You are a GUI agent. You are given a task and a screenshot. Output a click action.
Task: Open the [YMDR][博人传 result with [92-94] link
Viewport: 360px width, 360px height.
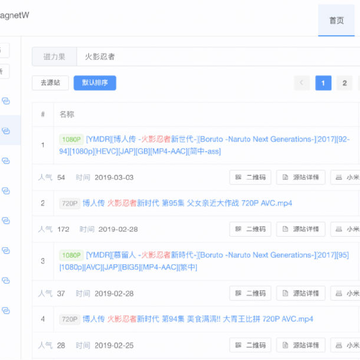pyautogui.click(x=205, y=145)
